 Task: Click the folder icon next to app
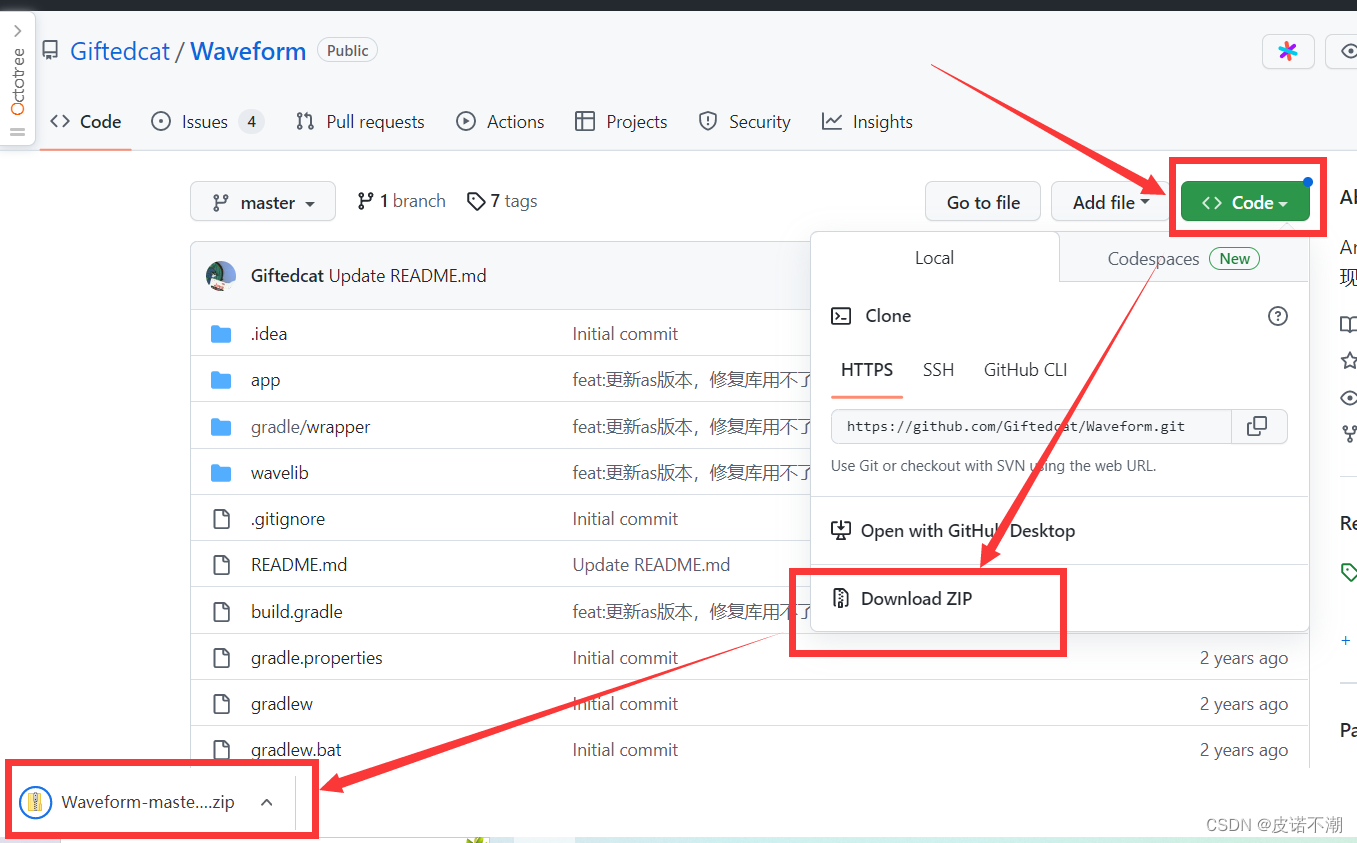pyautogui.click(x=221, y=380)
